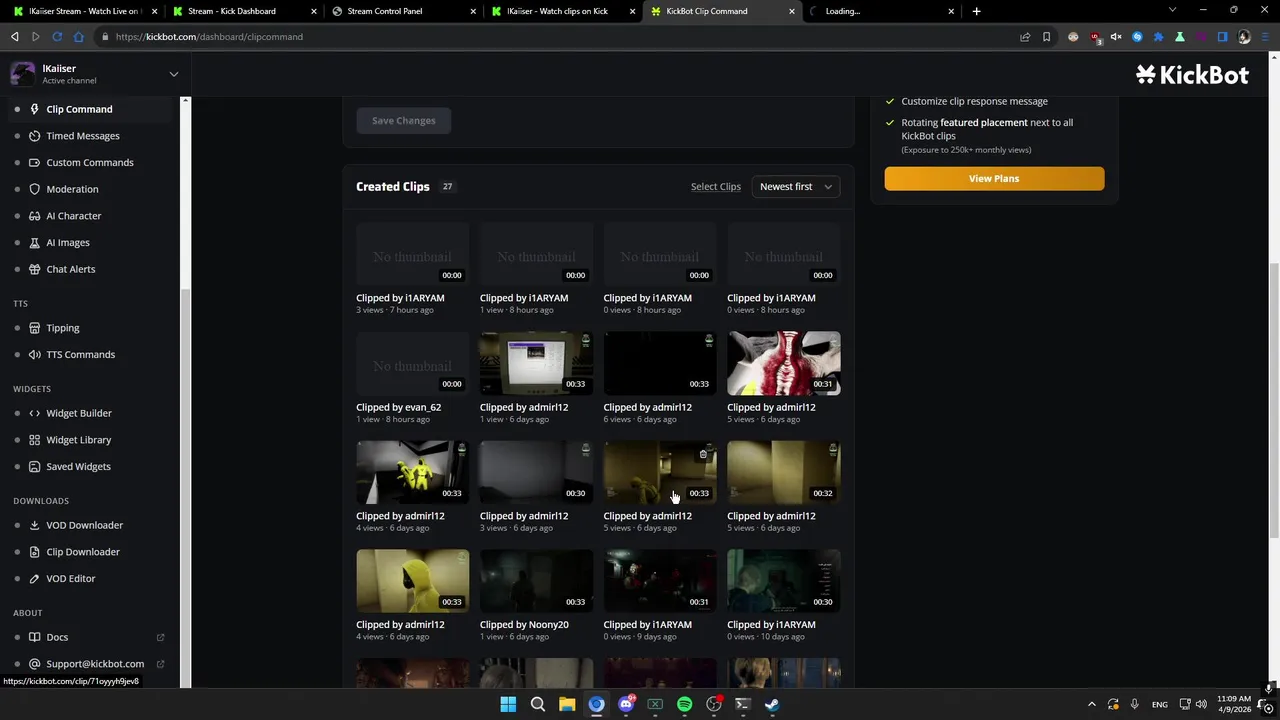Open the browser tab search chevron
The image size is (1280, 720).
(x=1172, y=11)
